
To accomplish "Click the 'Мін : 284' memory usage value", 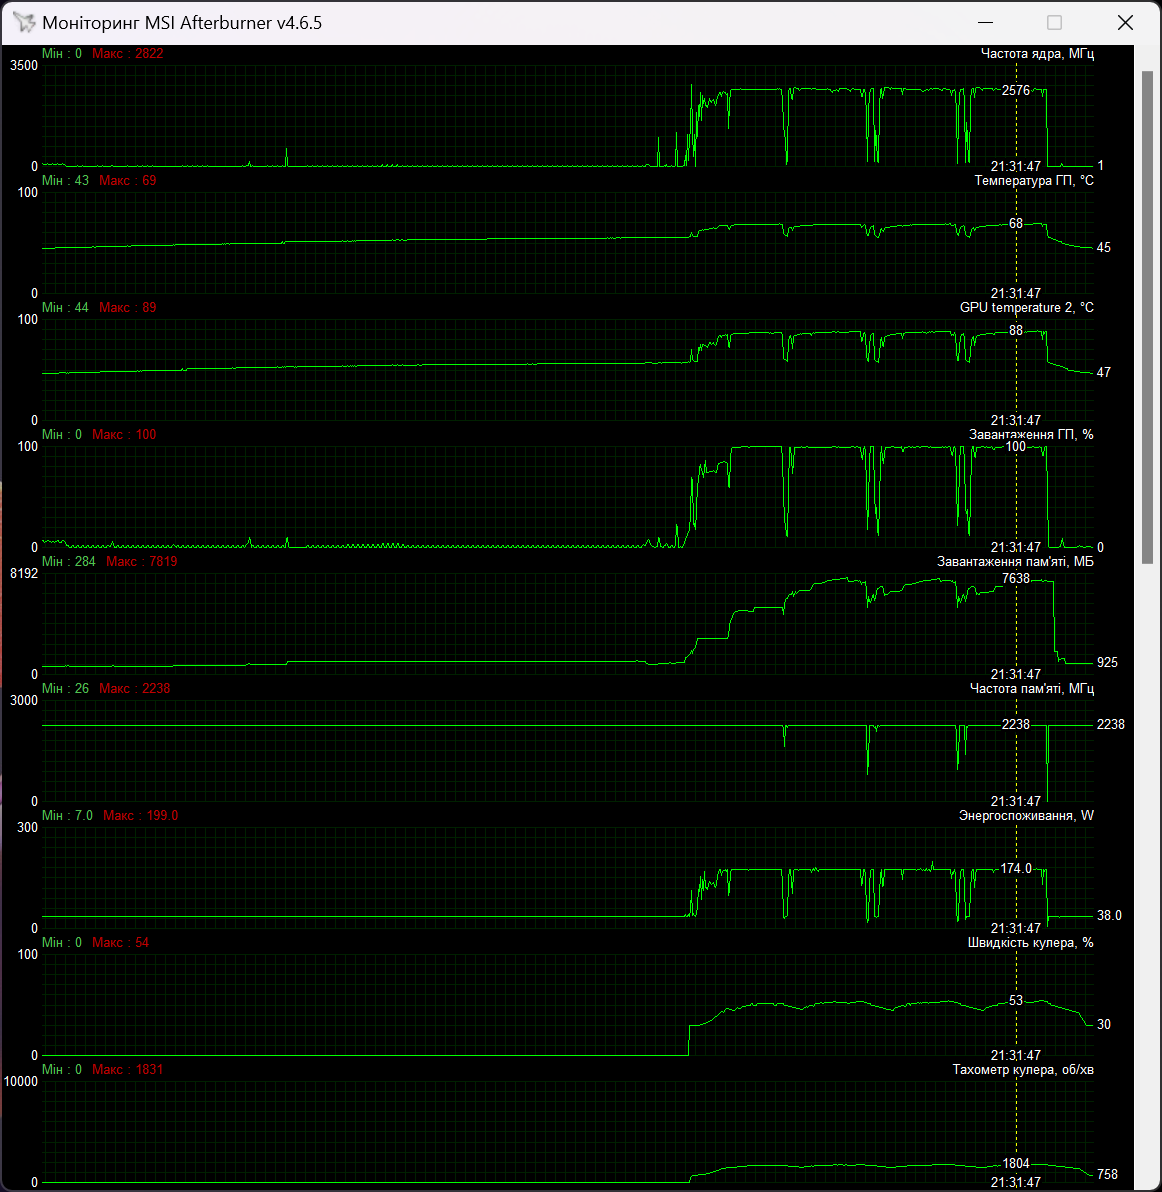I will coord(69,562).
